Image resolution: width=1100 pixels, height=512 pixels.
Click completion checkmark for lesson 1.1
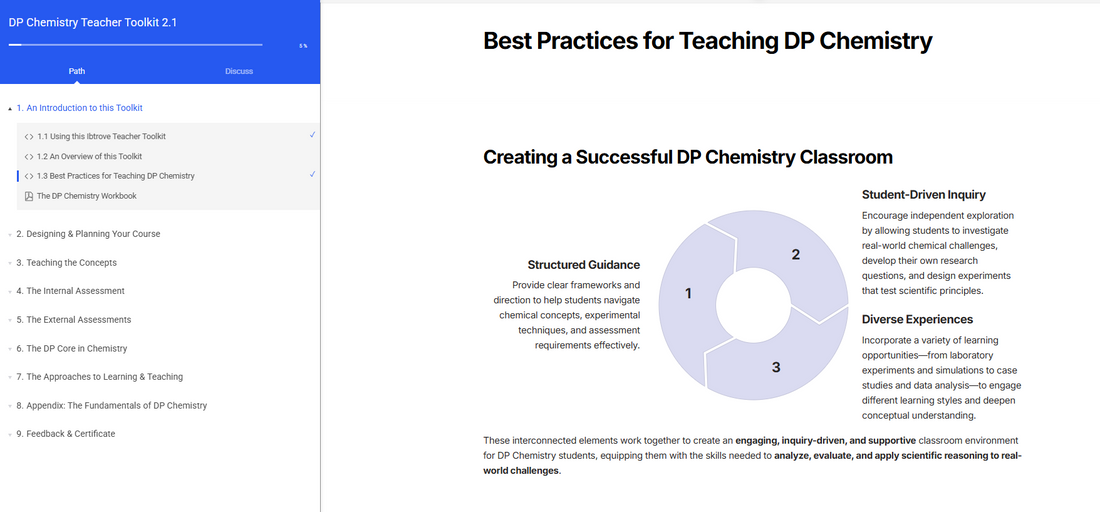click(x=313, y=135)
